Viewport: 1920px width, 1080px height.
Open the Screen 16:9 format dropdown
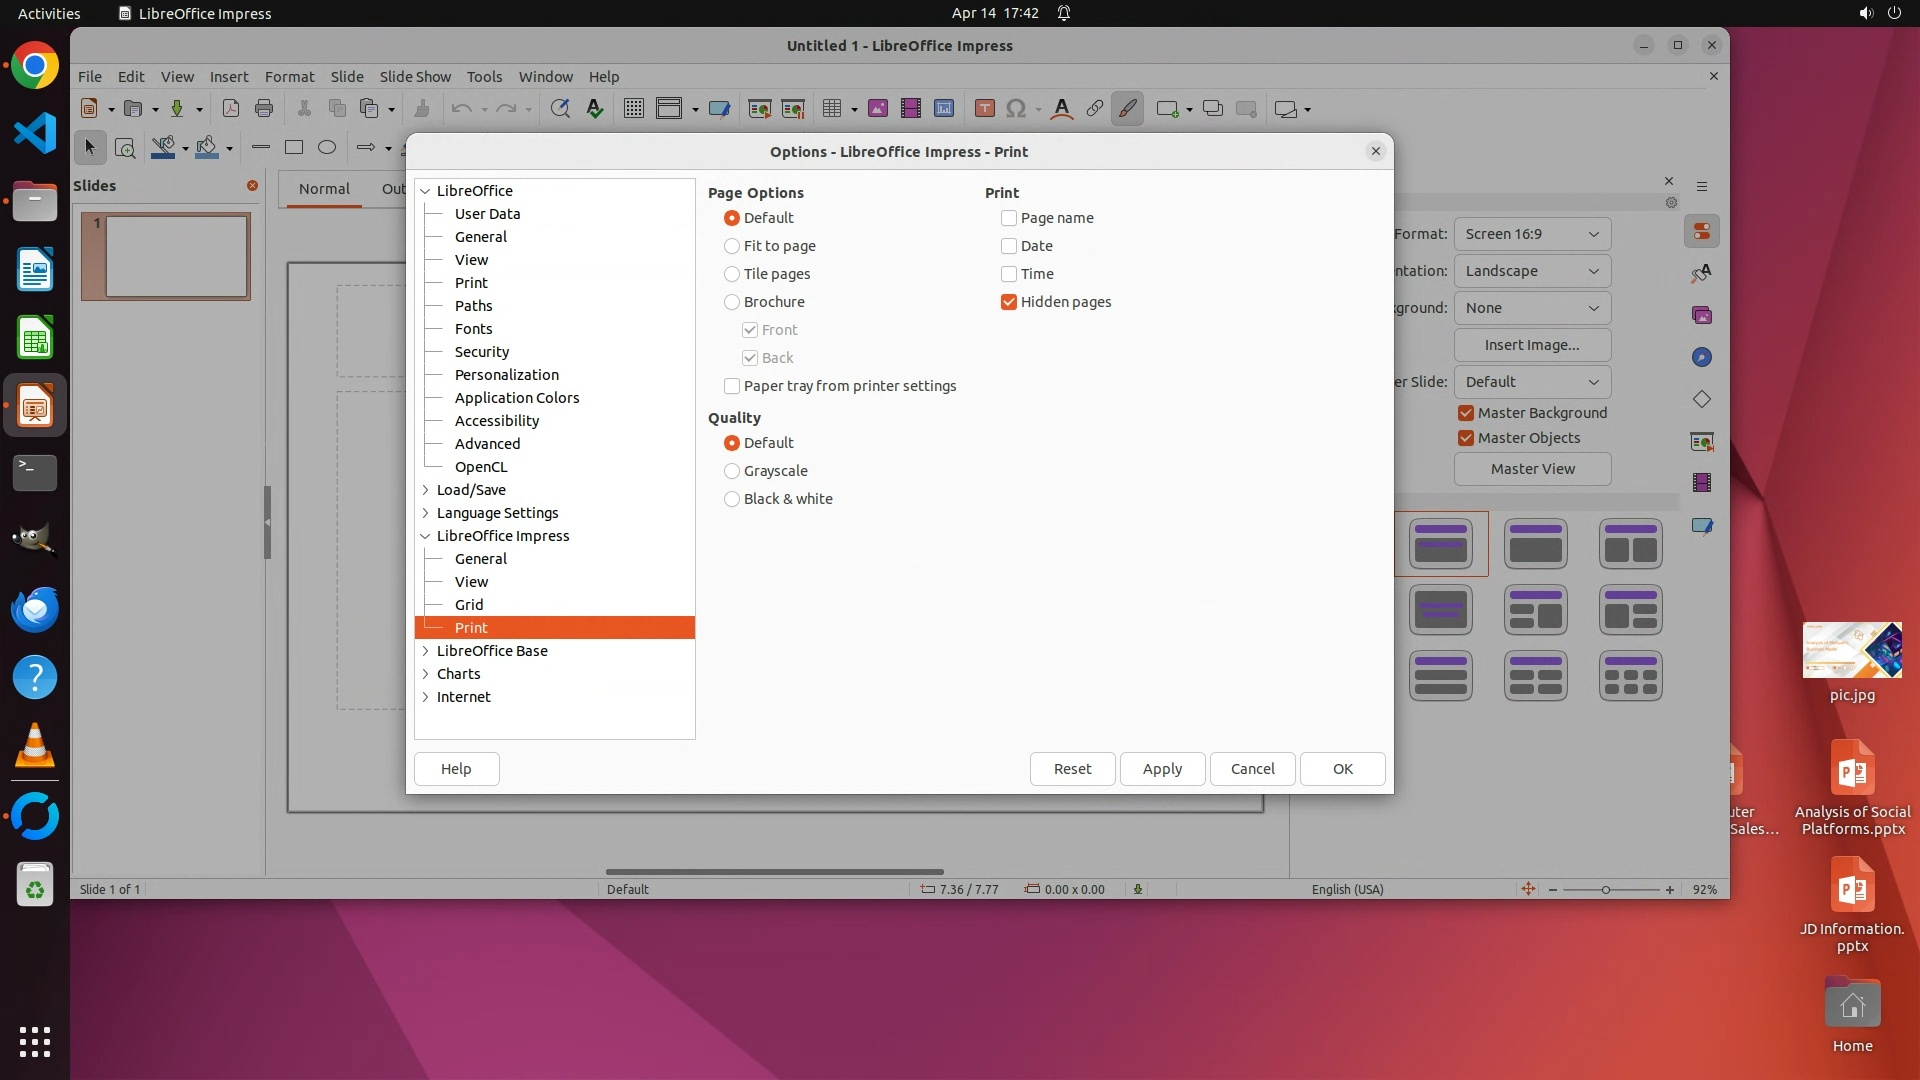[1532, 234]
